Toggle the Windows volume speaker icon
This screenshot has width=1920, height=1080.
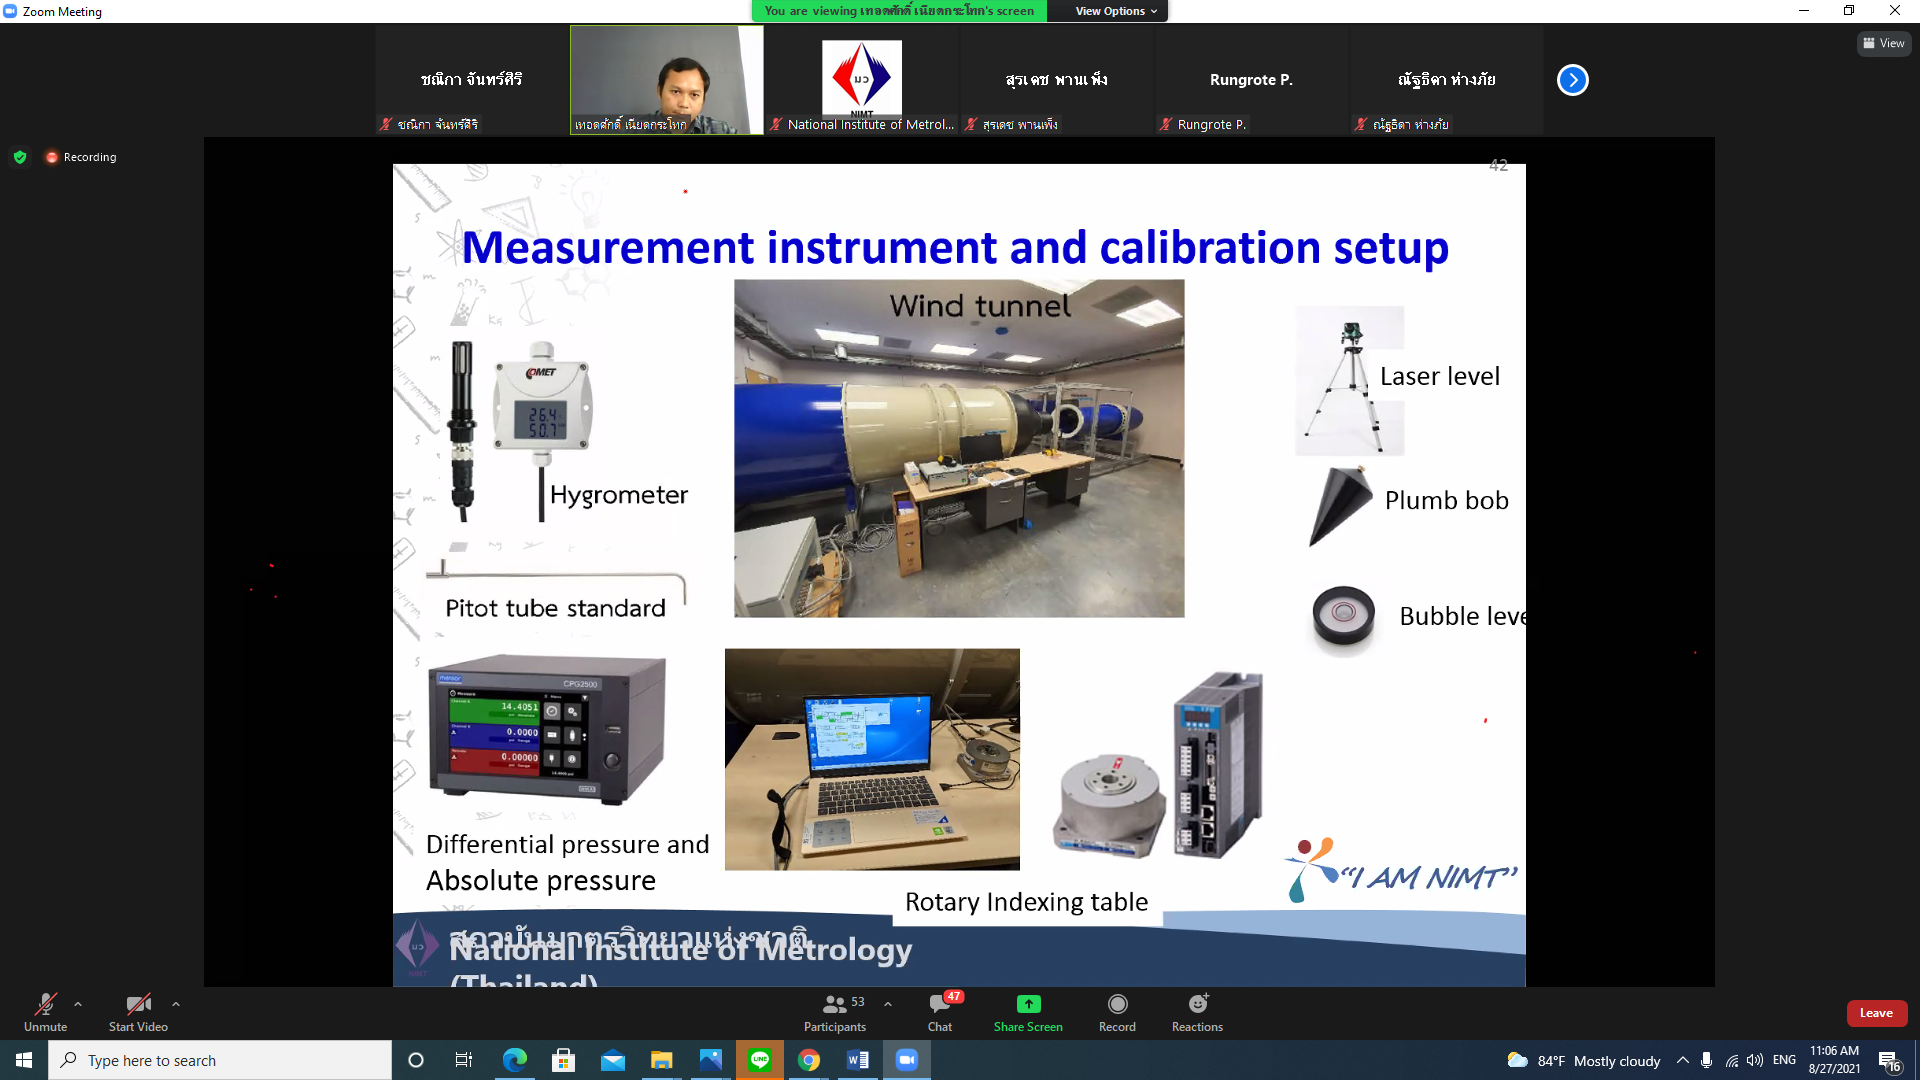coord(1755,1060)
